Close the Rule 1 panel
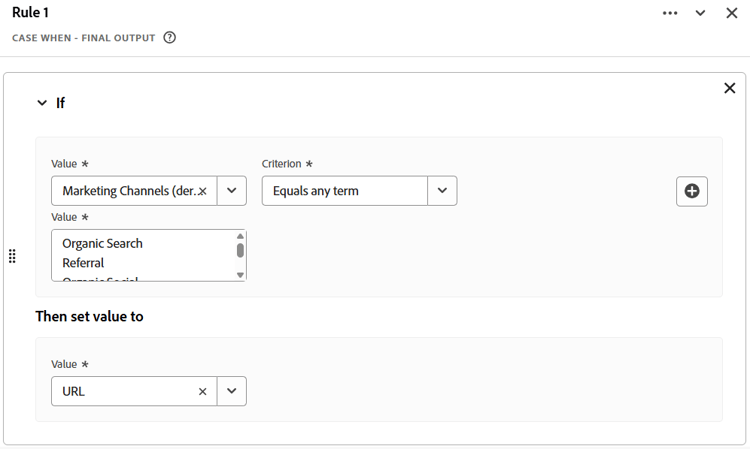This screenshot has width=750, height=449. pos(732,13)
